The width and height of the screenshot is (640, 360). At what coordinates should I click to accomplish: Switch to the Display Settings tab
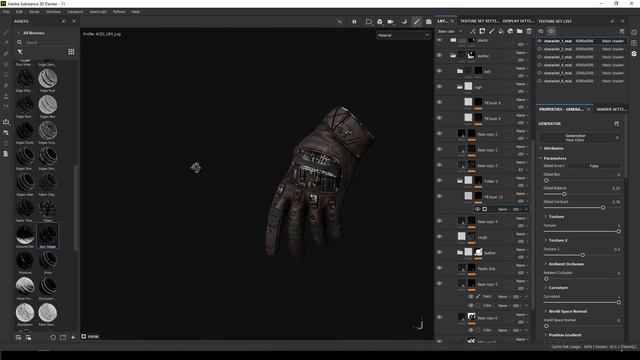point(518,21)
